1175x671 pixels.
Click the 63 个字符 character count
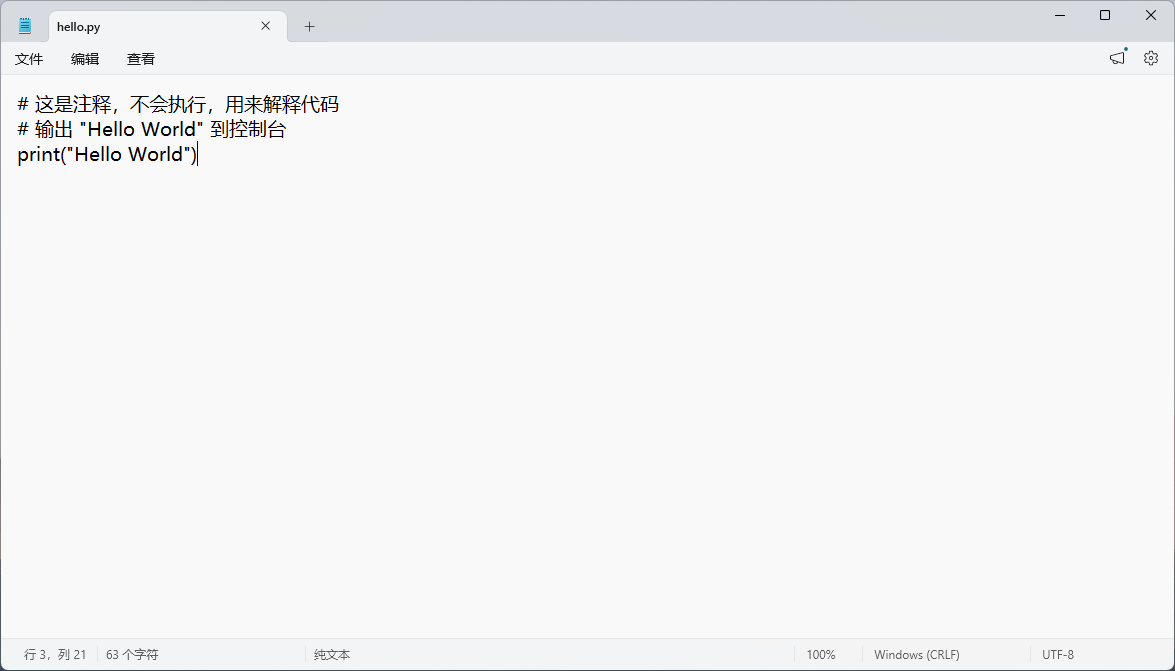pyautogui.click(x=132, y=655)
